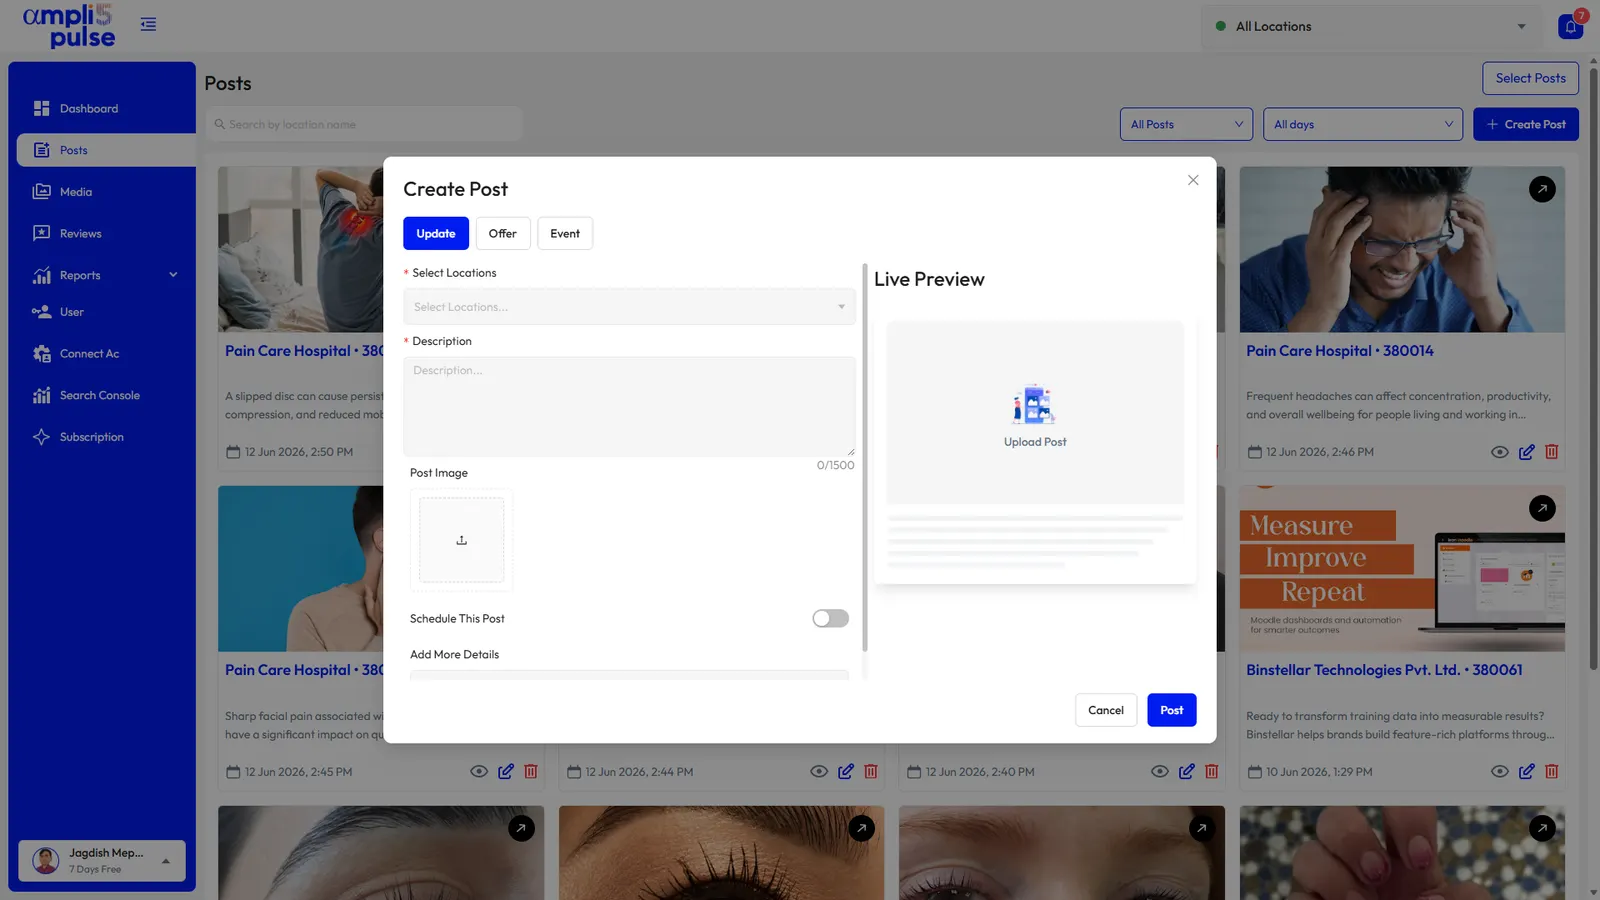
Task: View the post dated 12 Jun 2026, 2:46 PM
Action: pyautogui.click(x=1499, y=452)
